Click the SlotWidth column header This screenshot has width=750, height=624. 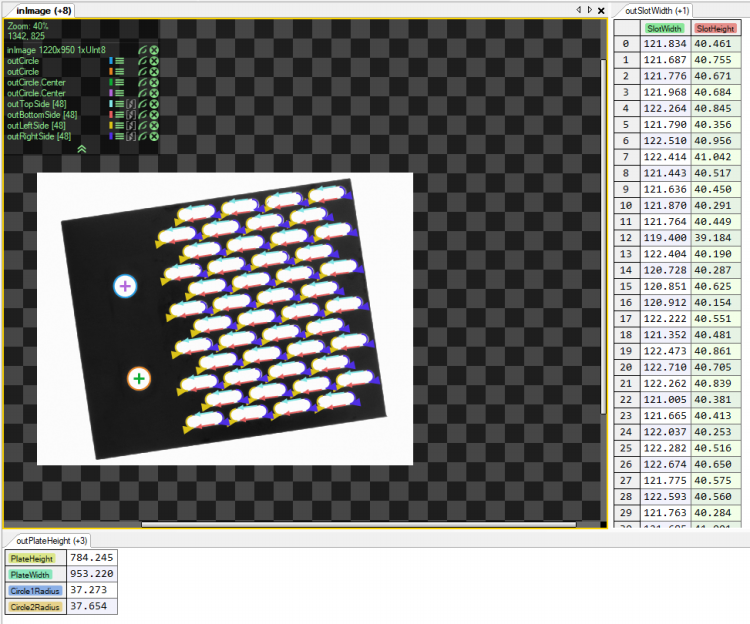pos(664,29)
